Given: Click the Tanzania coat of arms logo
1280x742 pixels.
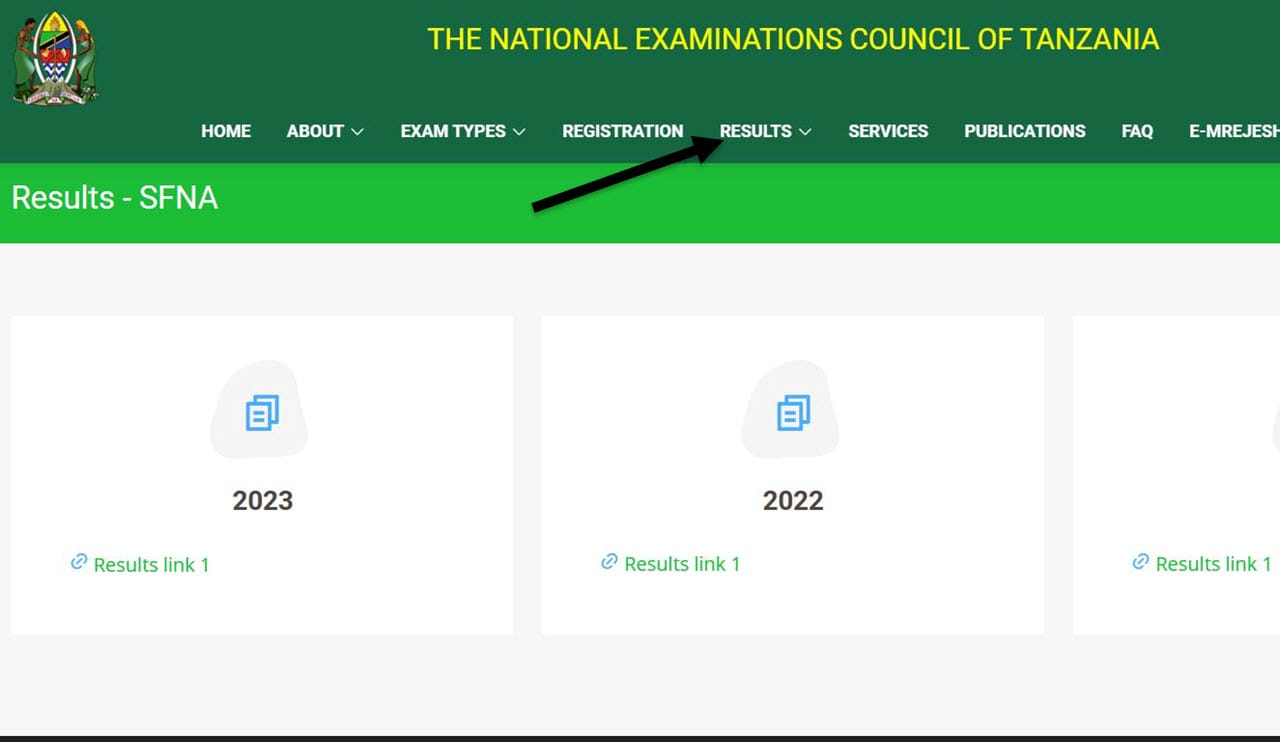Looking at the screenshot, I should 55,58.
